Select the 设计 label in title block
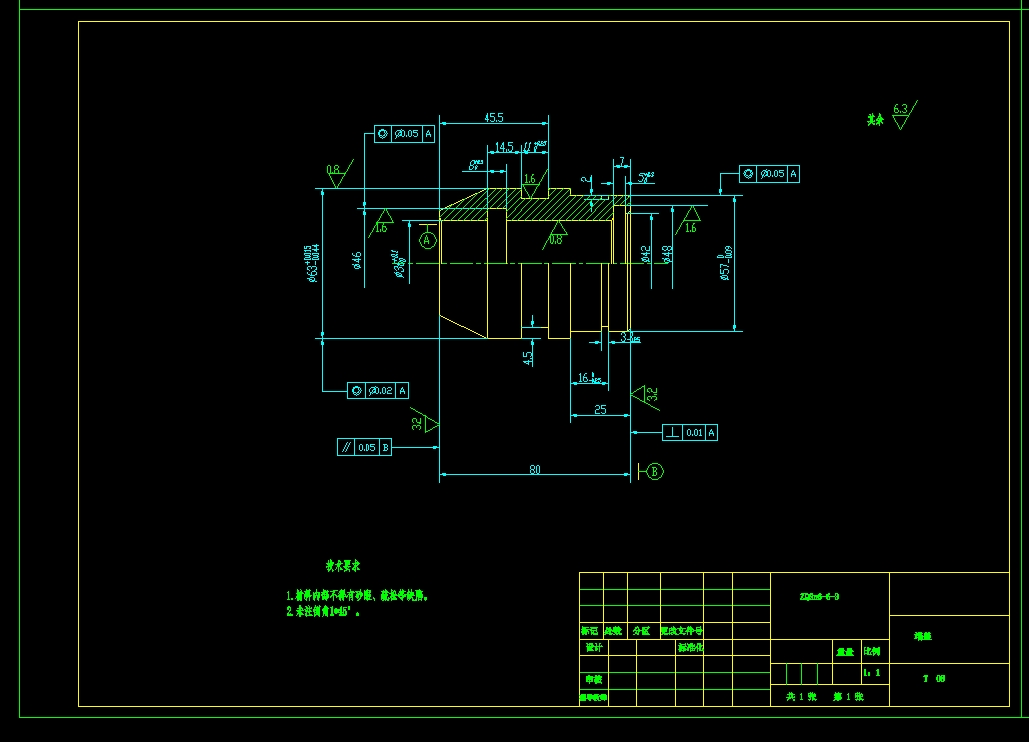The height and width of the screenshot is (742, 1029). [x=594, y=647]
